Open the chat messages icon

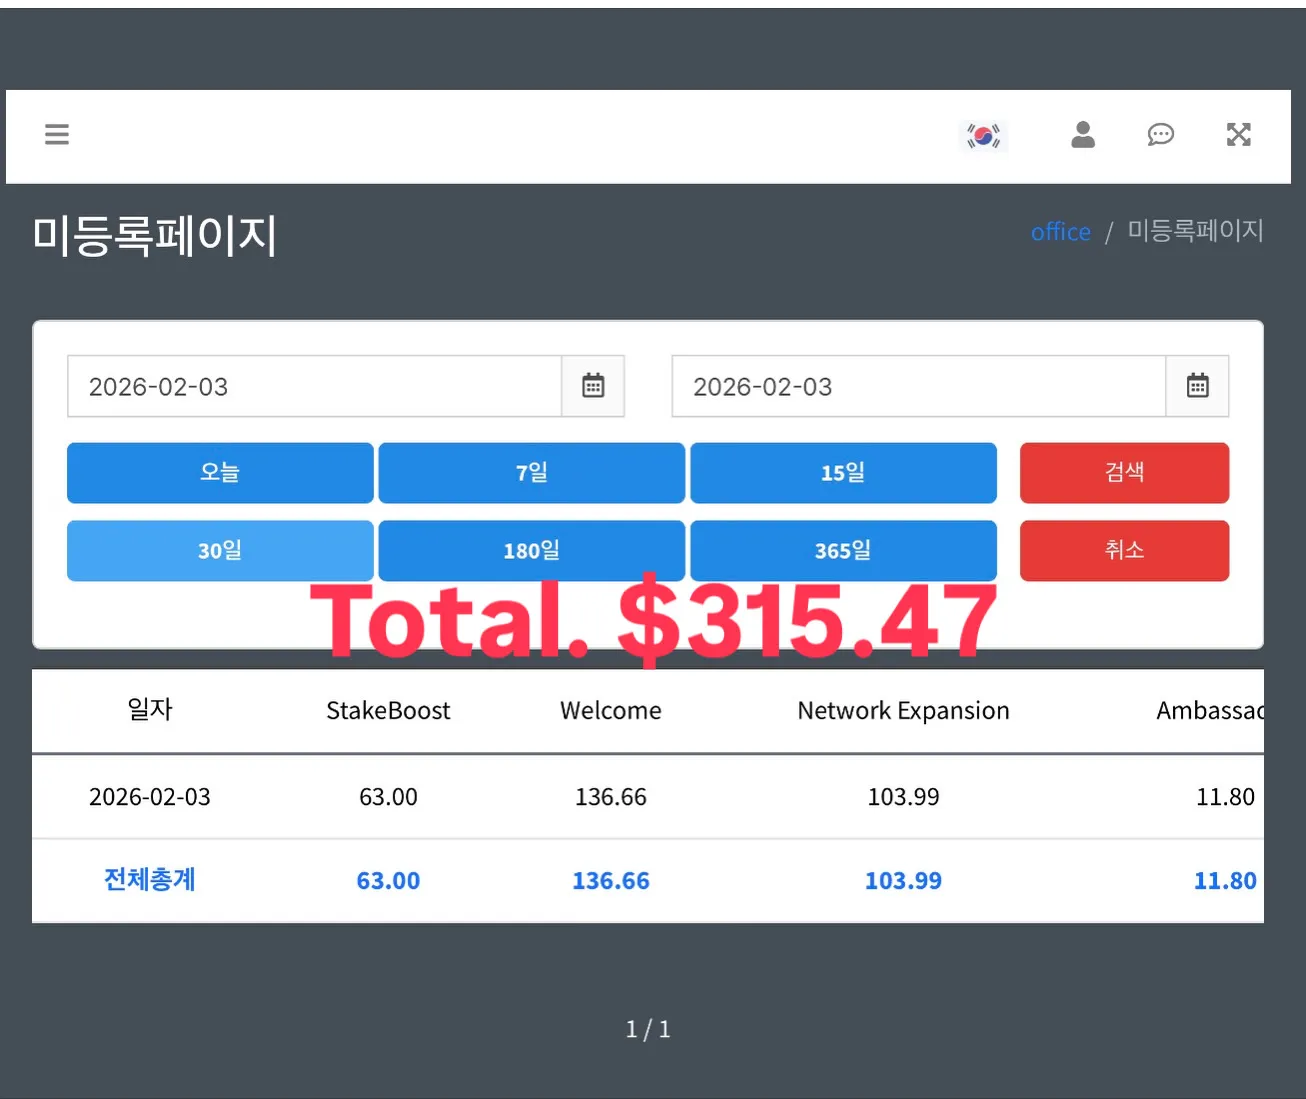[x=1160, y=135]
